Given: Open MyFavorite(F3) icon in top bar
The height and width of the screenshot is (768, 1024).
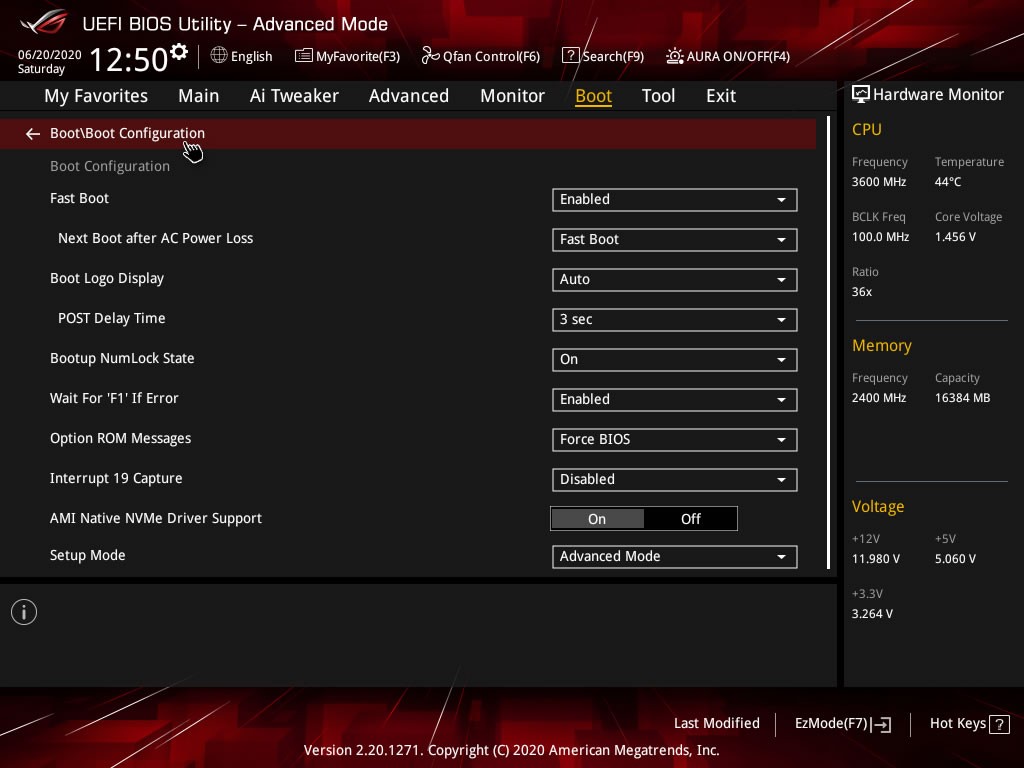Looking at the screenshot, I should coord(304,56).
